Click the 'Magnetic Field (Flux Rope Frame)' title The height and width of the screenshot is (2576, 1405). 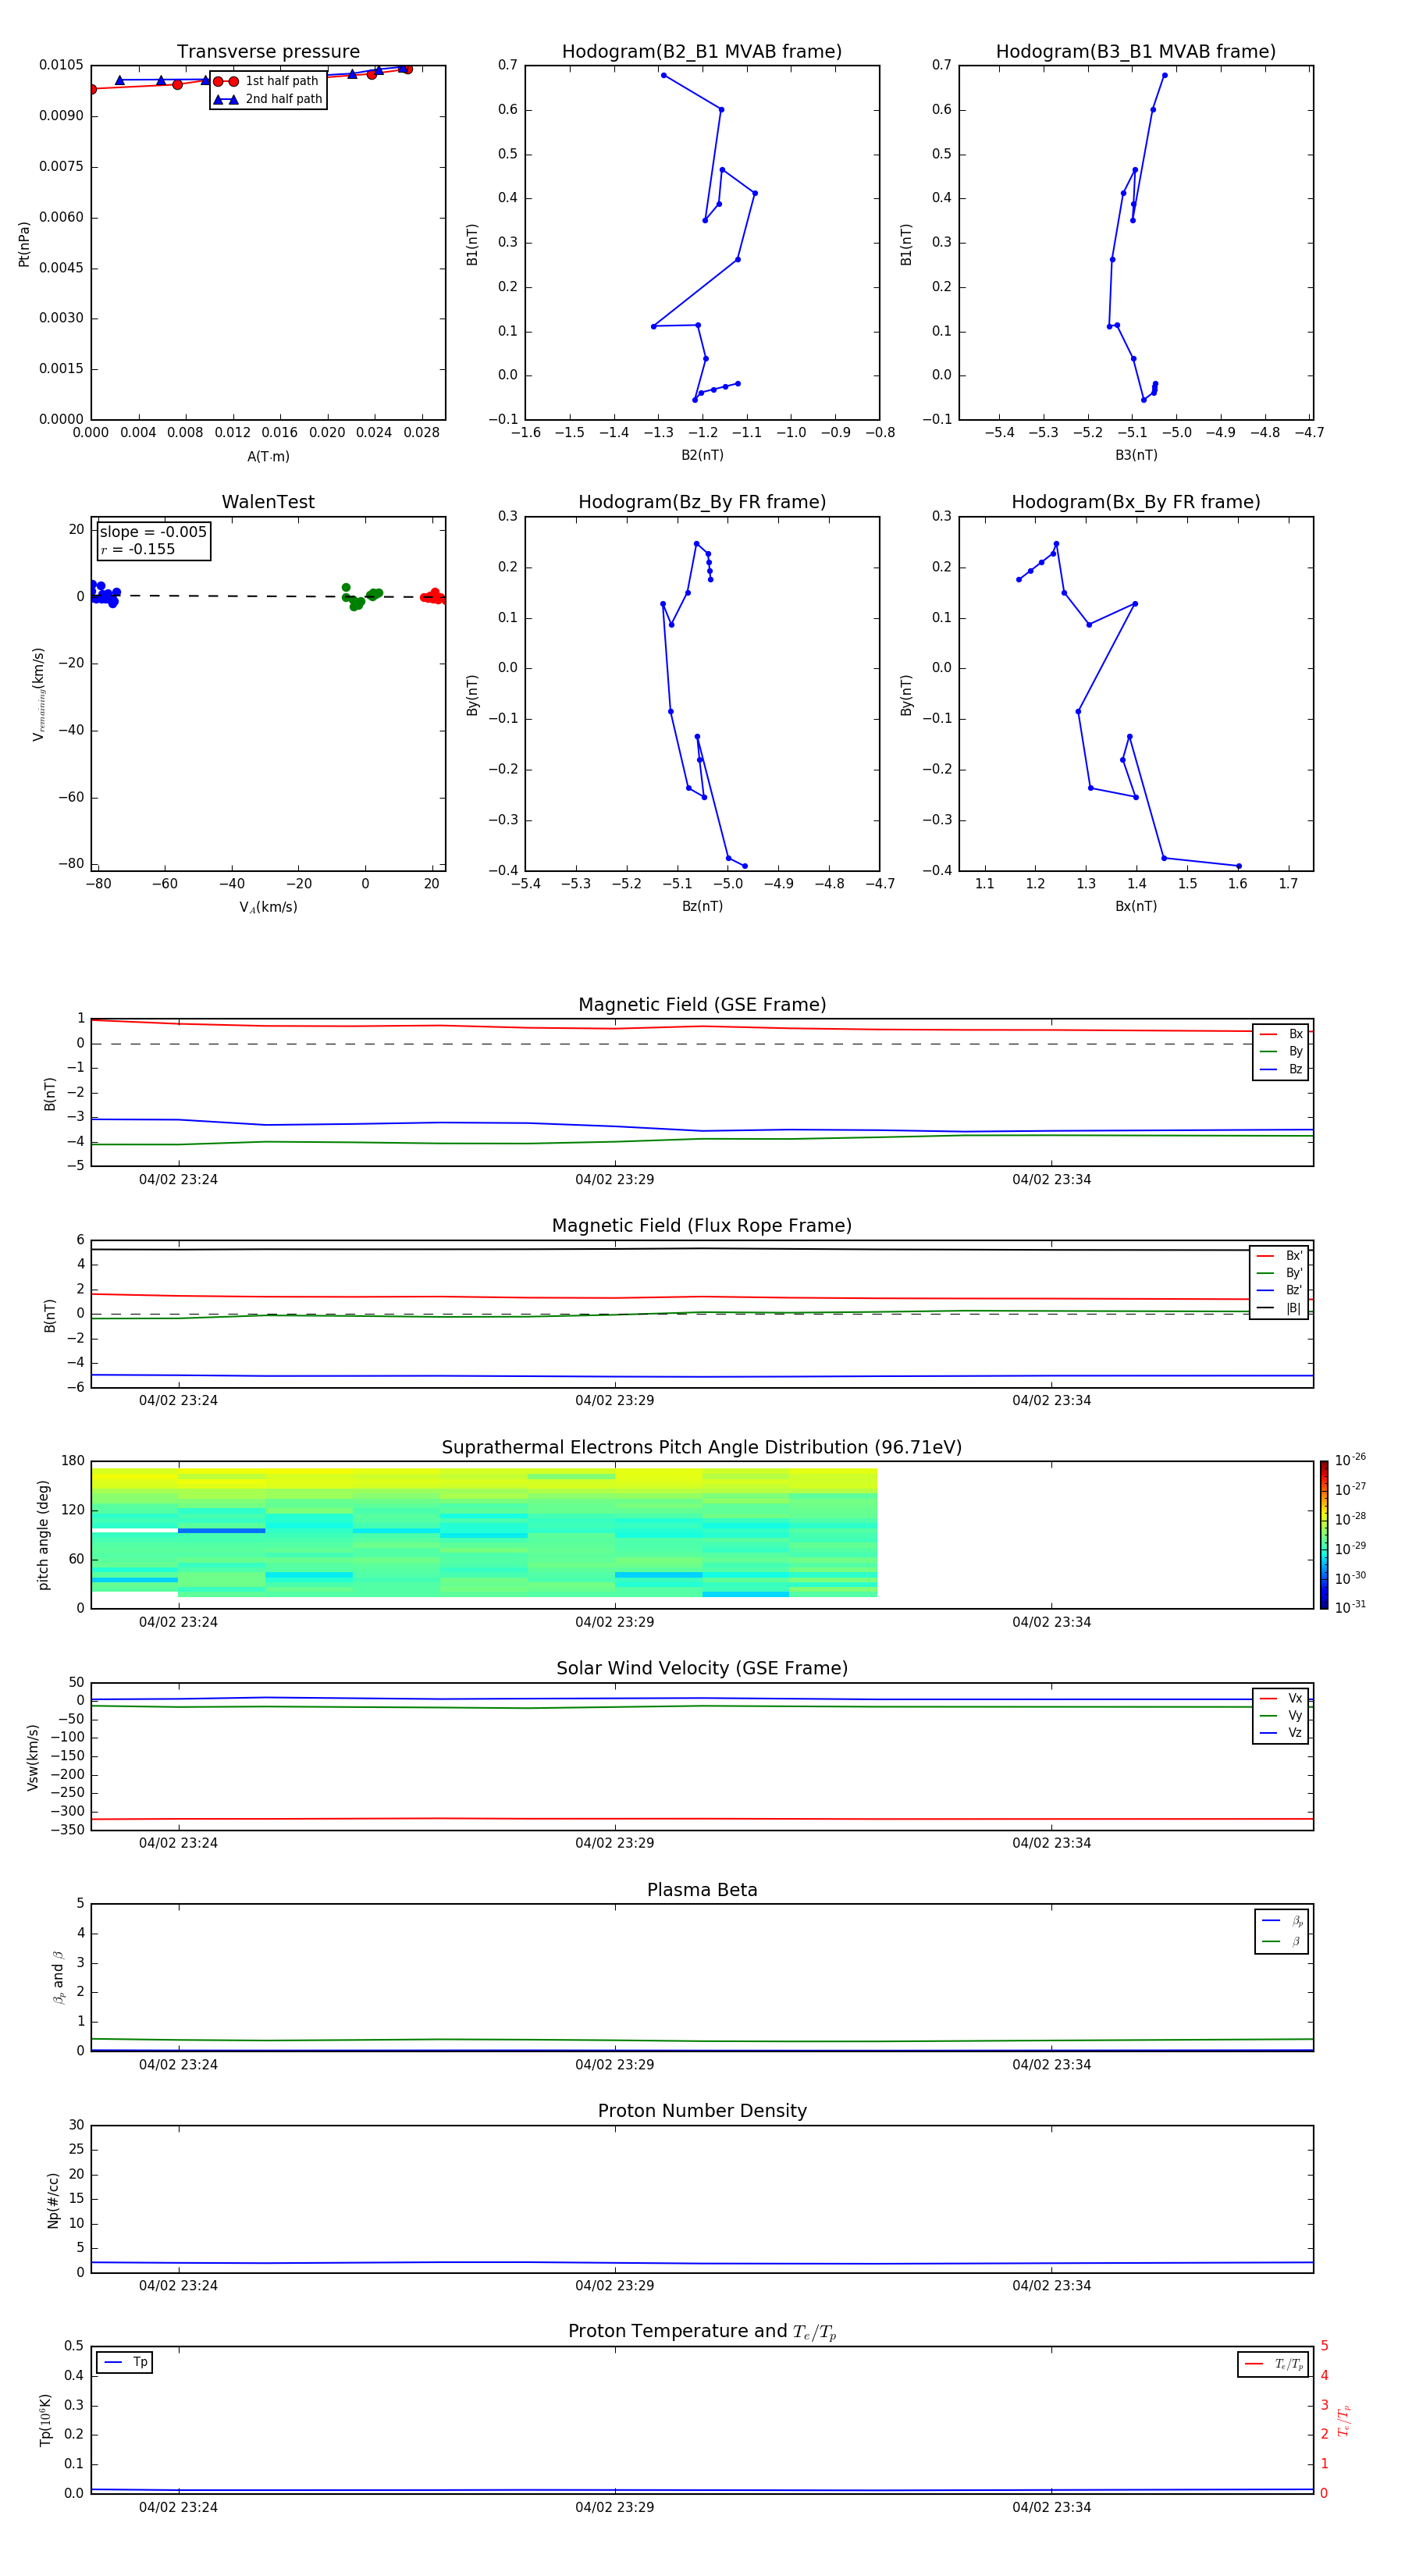point(702,1225)
